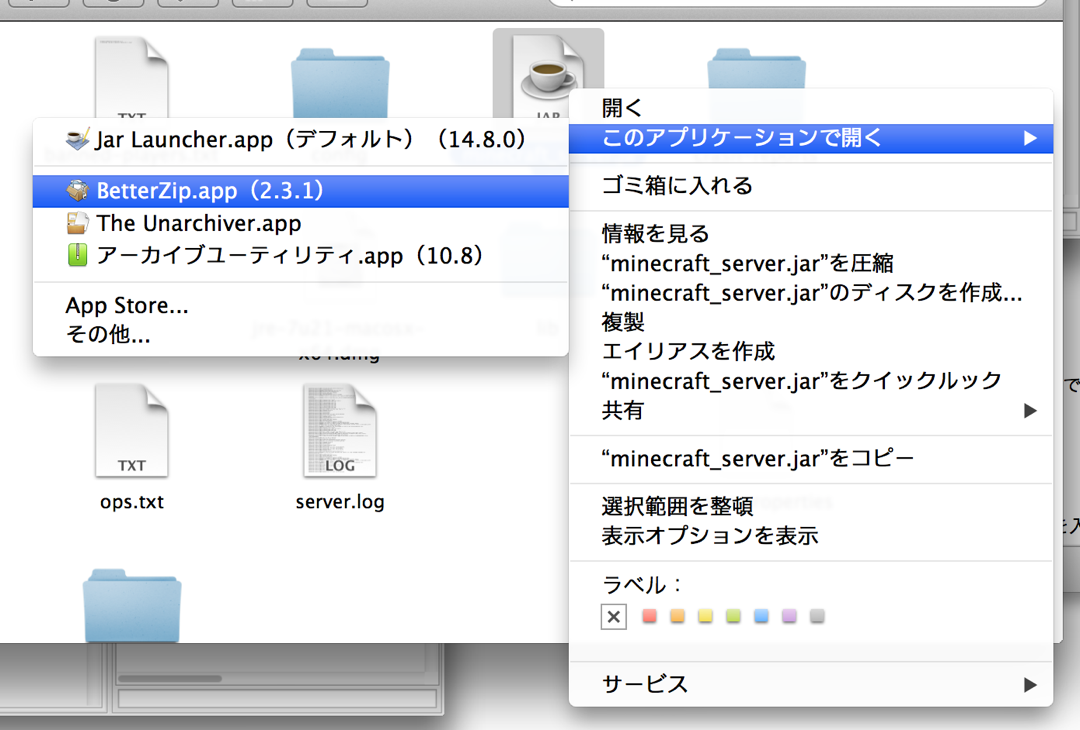Open 表示オプションを表示
The width and height of the screenshot is (1080, 730).
pos(811,536)
